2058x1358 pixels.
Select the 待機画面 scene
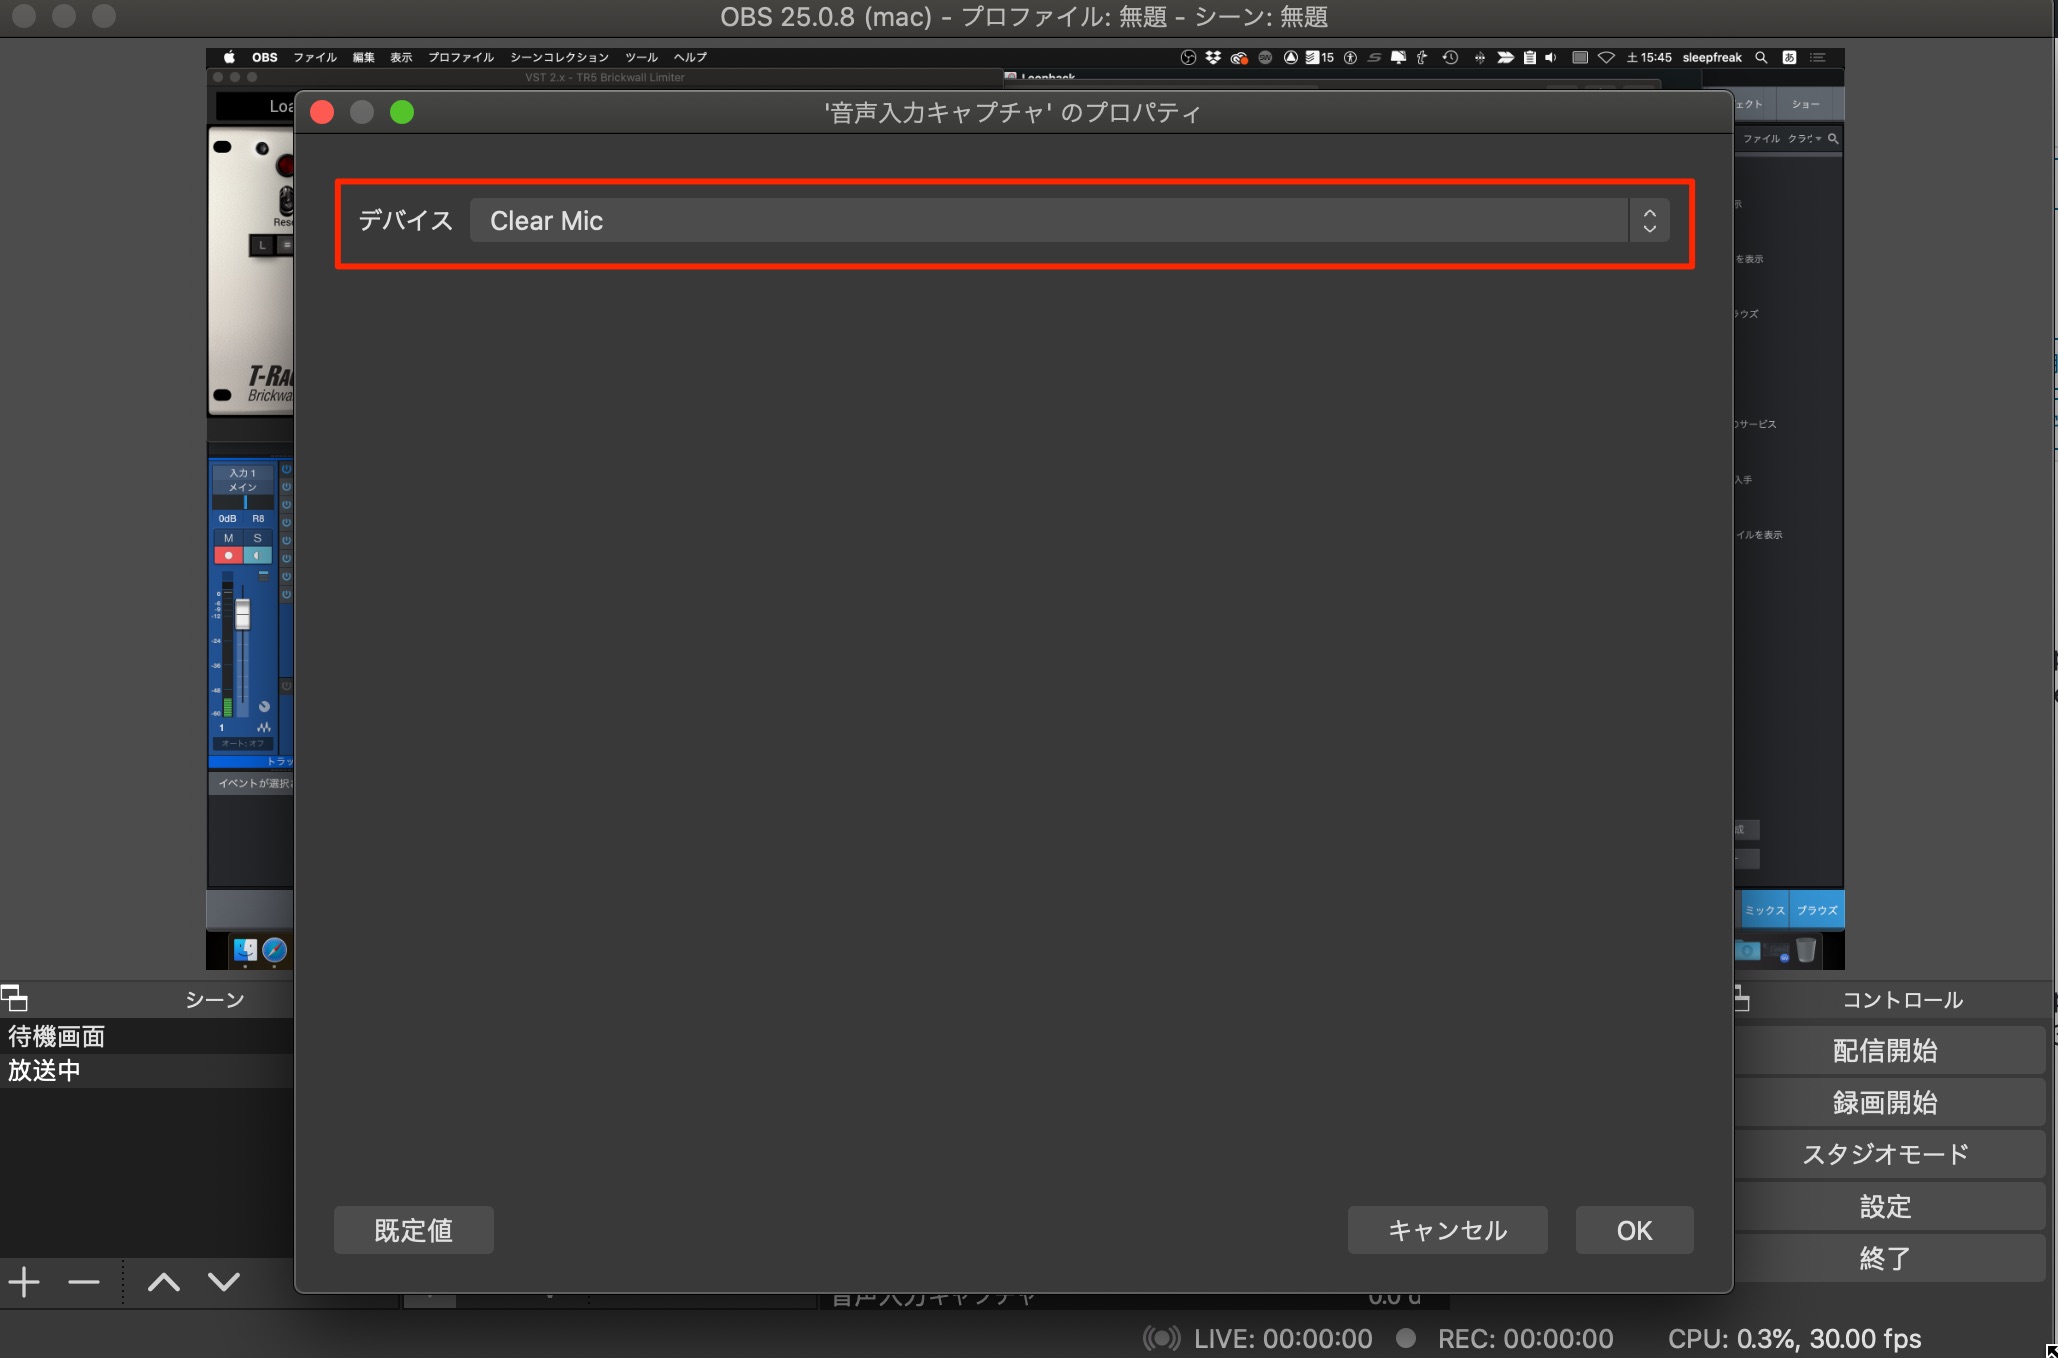pos(147,1036)
